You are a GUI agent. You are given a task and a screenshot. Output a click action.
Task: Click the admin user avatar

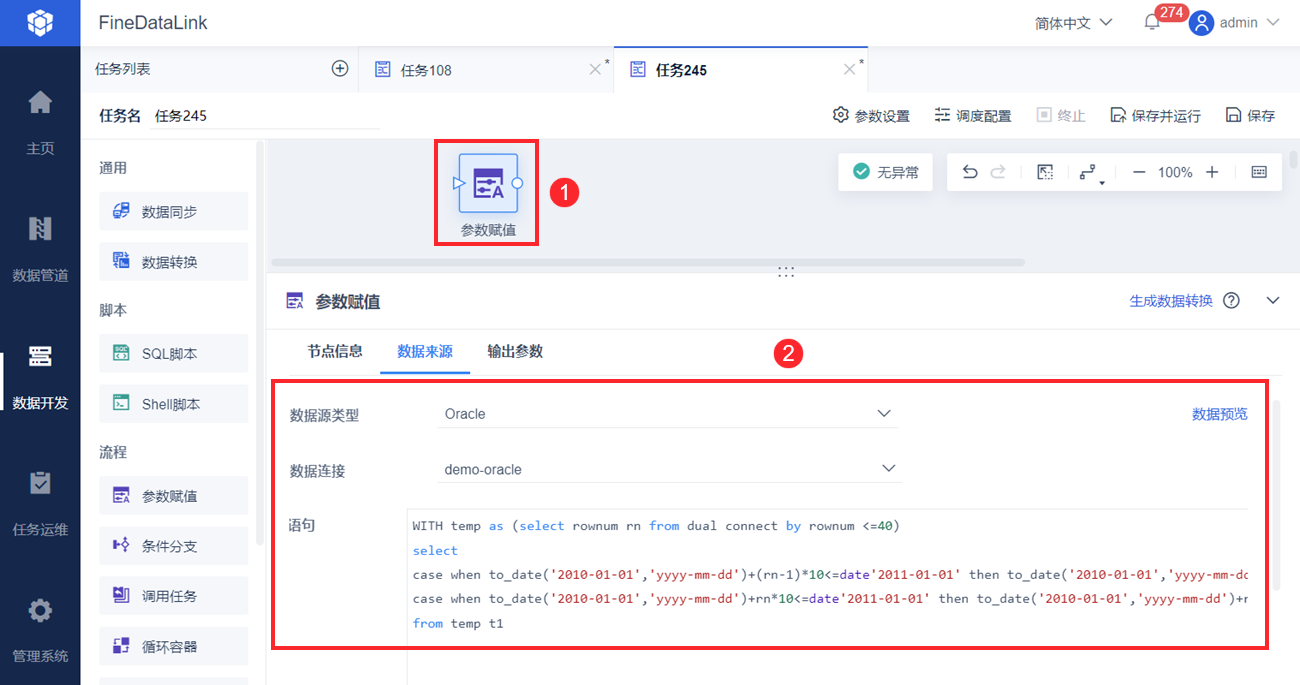(1201, 23)
